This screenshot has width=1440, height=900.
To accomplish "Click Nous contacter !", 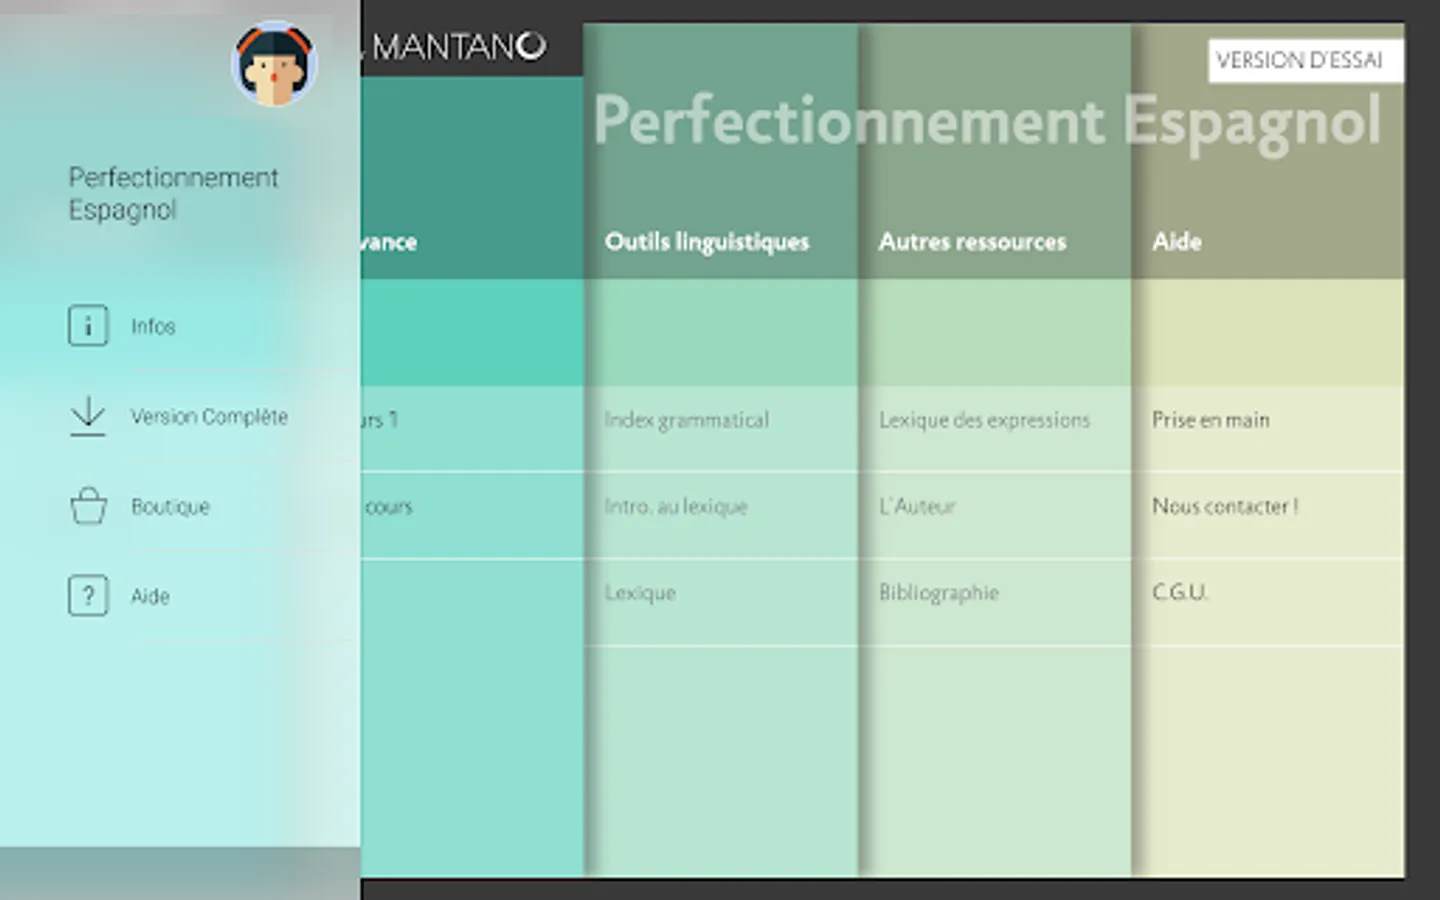I will (1224, 507).
